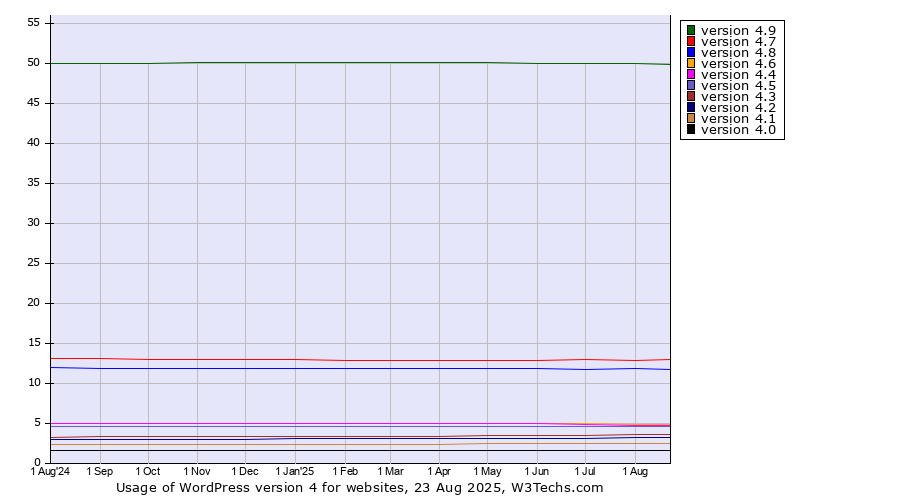900x500 pixels.
Task: Click the "20" y-axis value
Action: 33,303
